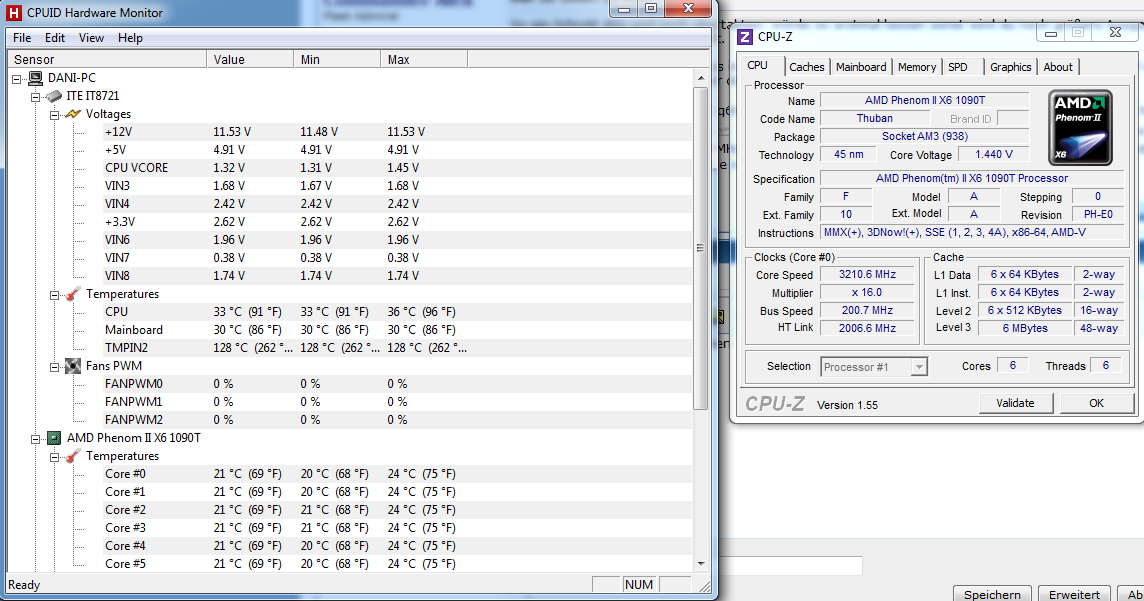Open the Edit menu in Hardware Monitor
Image resolution: width=1144 pixels, height=601 pixels.
55,38
